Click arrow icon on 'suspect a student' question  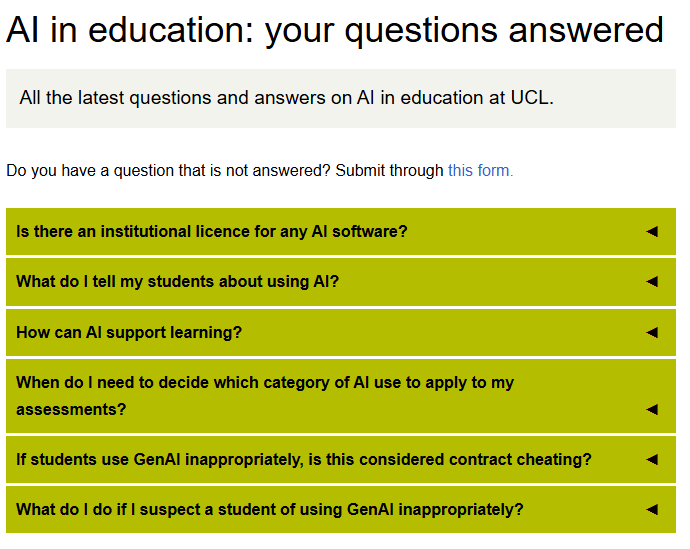pyautogui.click(x=652, y=510)
